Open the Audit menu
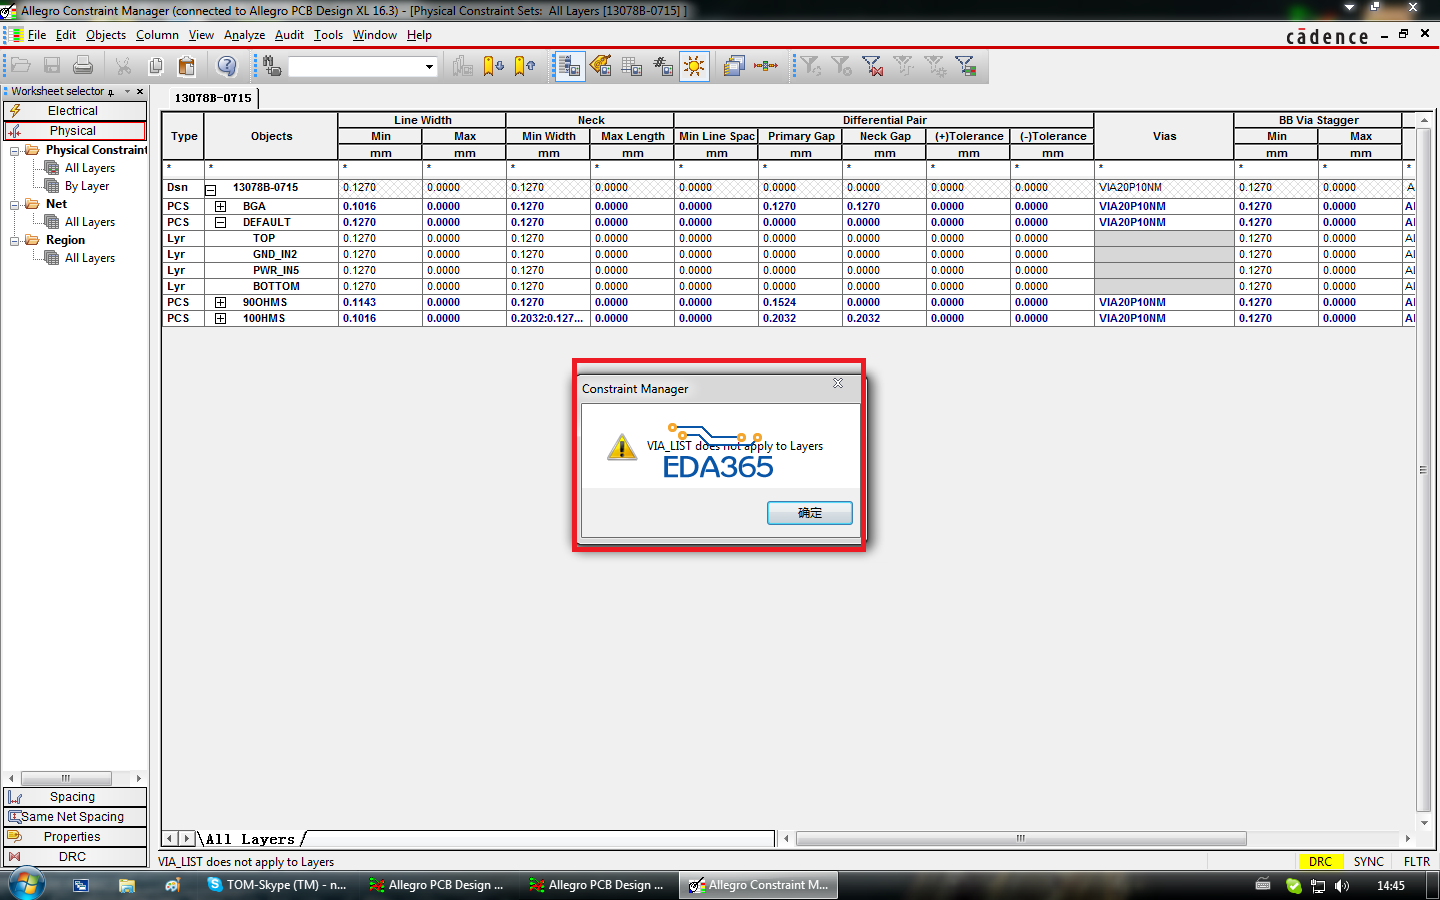 [x=289, y=35]
